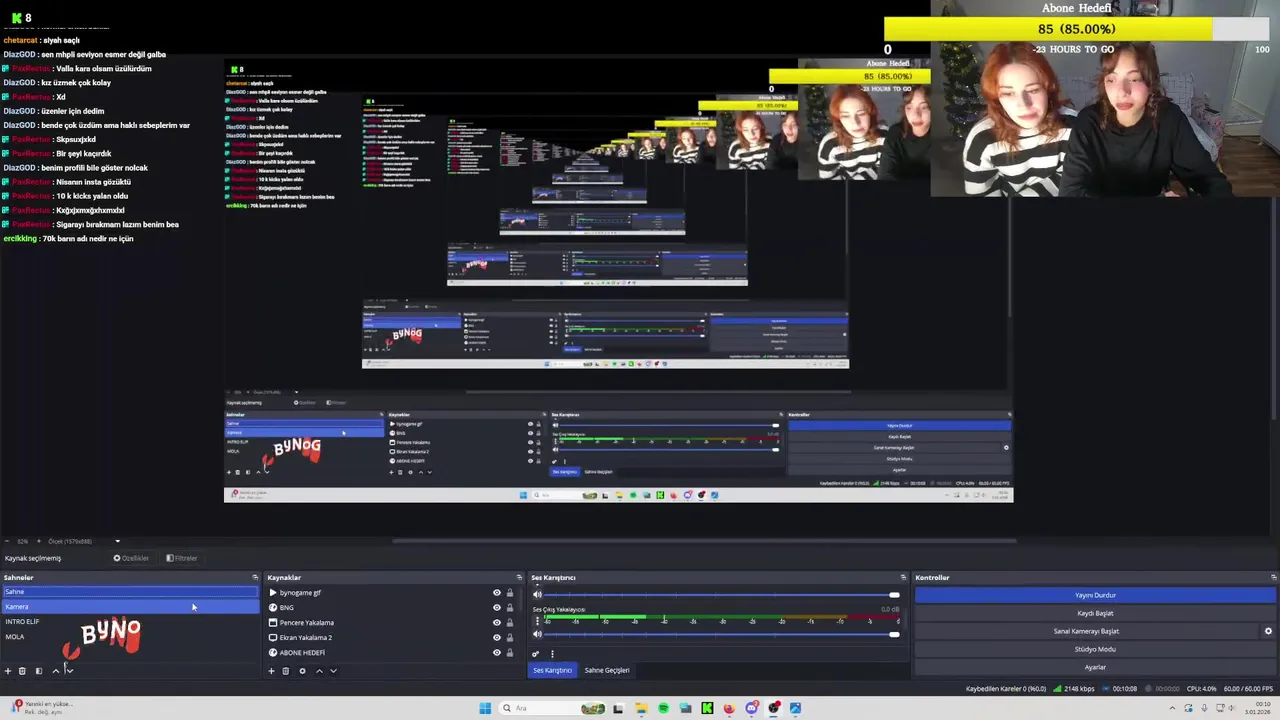This screenshot has height=720, width=1280.
Task: Adjust Ses Çıkış Yakalayıcısı volume slider
Action: tap(720, 634)
